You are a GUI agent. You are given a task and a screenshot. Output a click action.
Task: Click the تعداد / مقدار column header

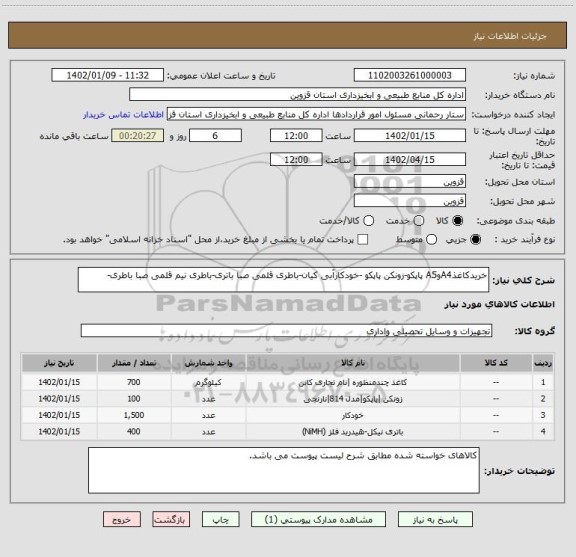click(x=134, y=363)
